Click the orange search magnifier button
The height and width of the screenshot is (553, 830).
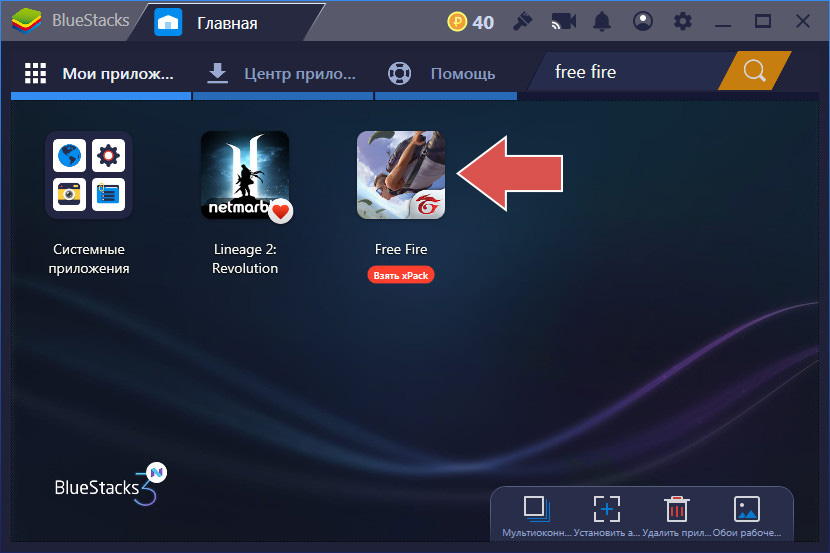click(x=754, y=70)
